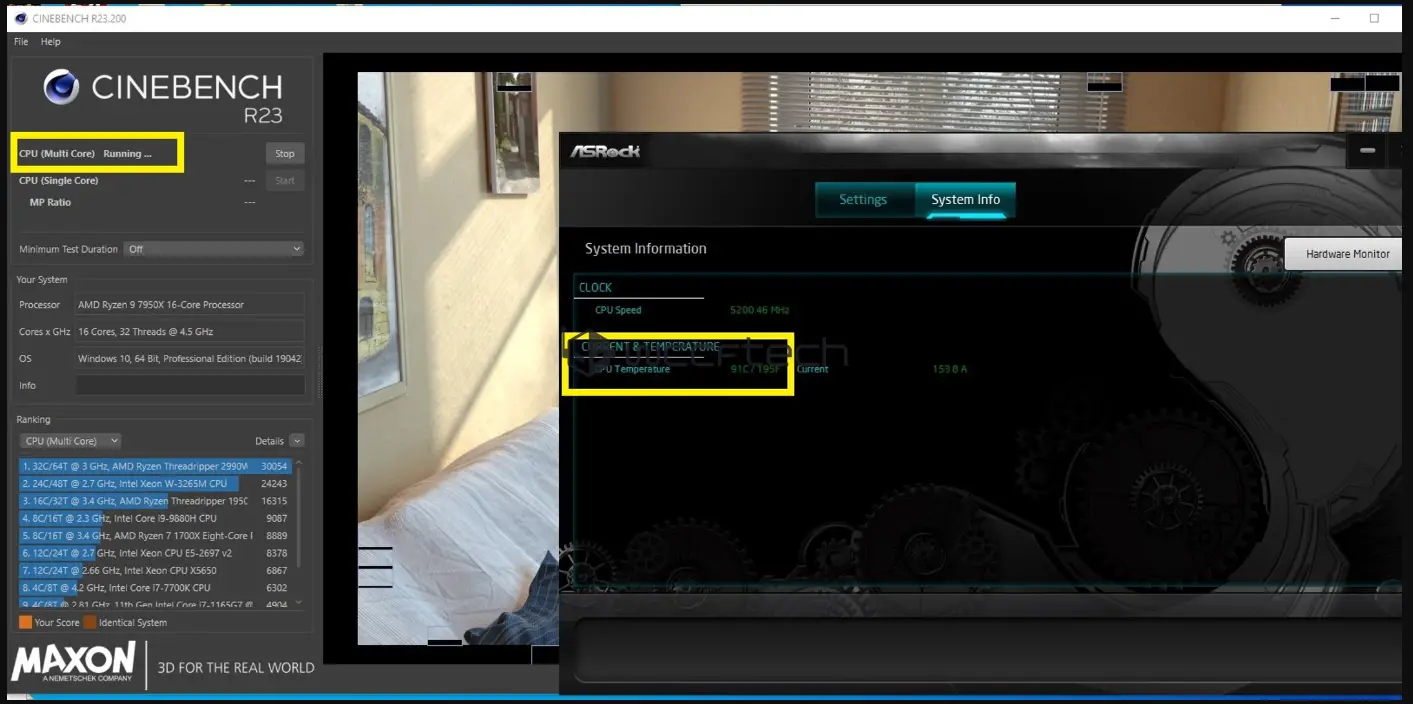The height and width of the screenshot is (704, 1413).
Task: Click the minimize icon on the ASRock window
Action: pyautogui.click(x=1366, y=150)
